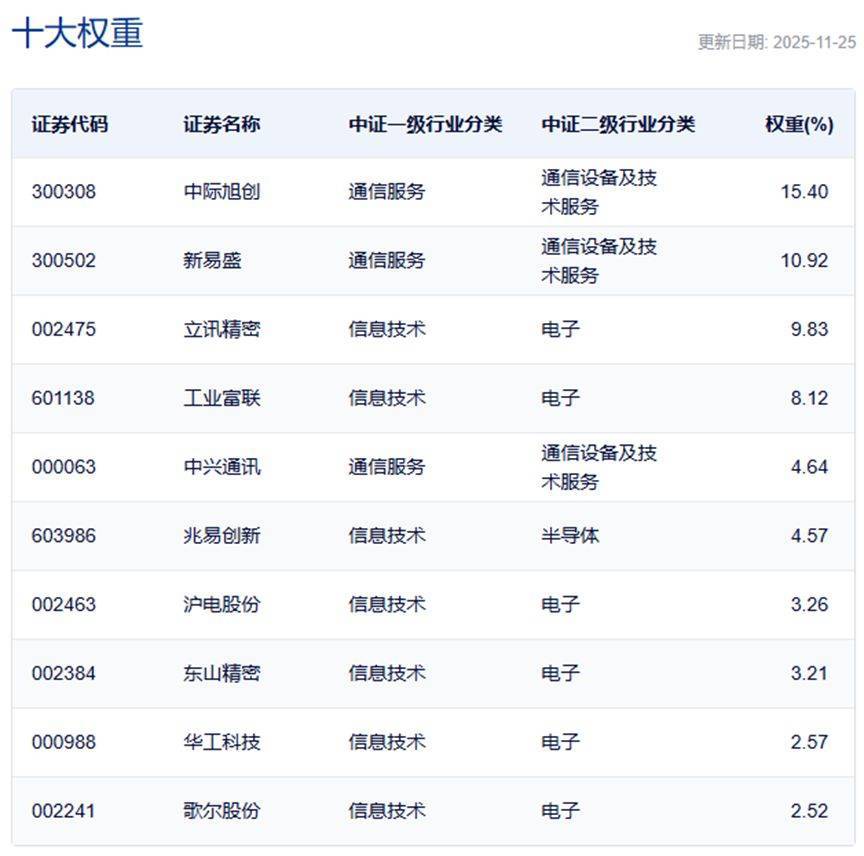
Task: Click weight value 3.21
Action: coord(809,674)
